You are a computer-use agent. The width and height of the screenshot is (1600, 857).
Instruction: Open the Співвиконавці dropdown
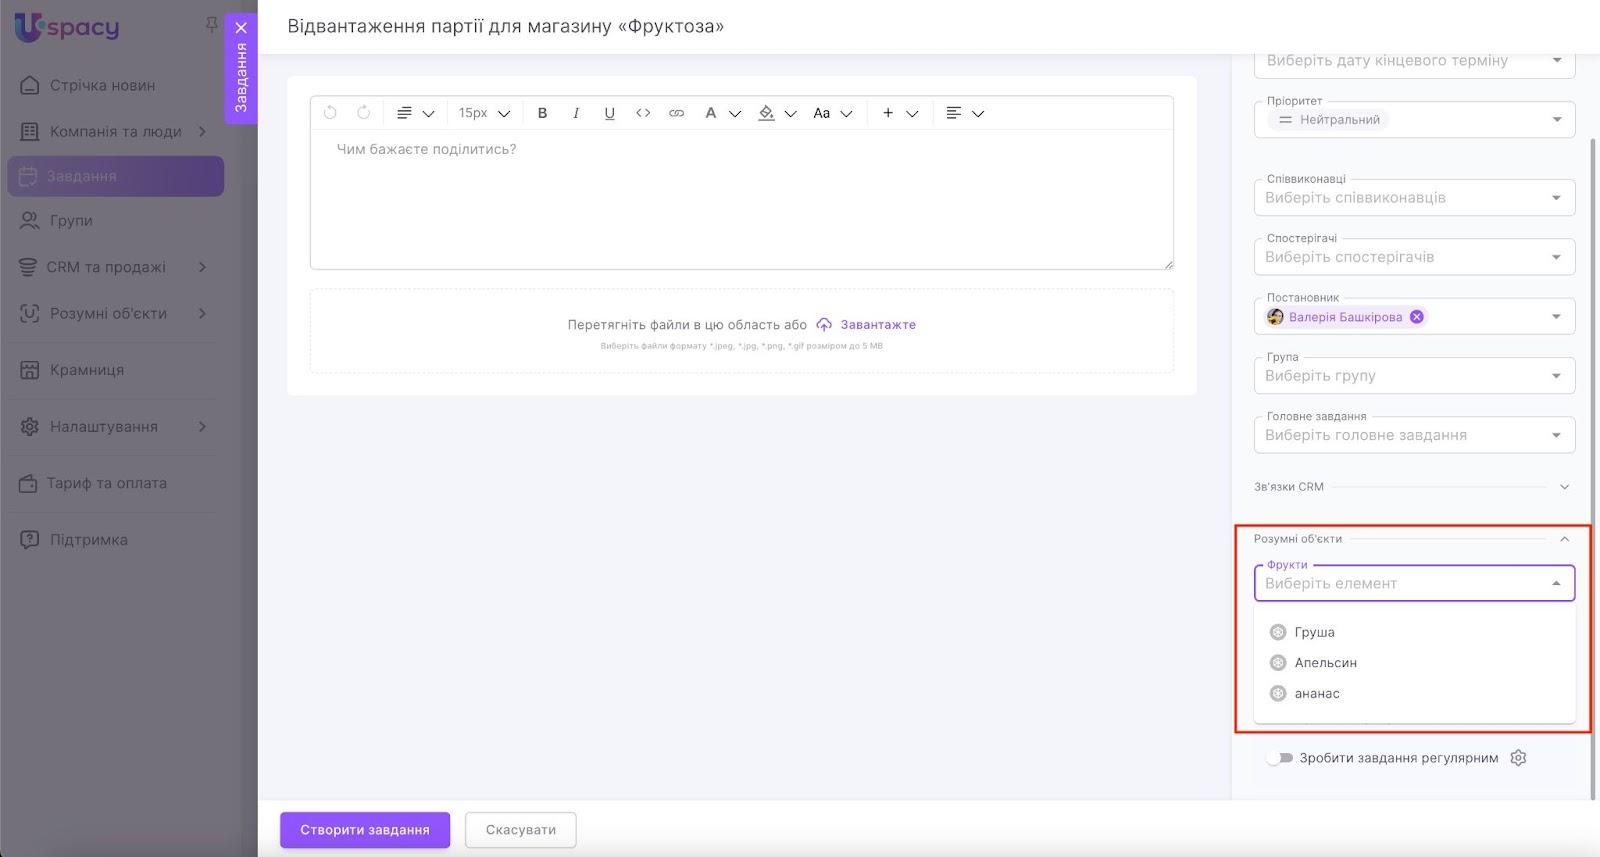pos(1414,197)
